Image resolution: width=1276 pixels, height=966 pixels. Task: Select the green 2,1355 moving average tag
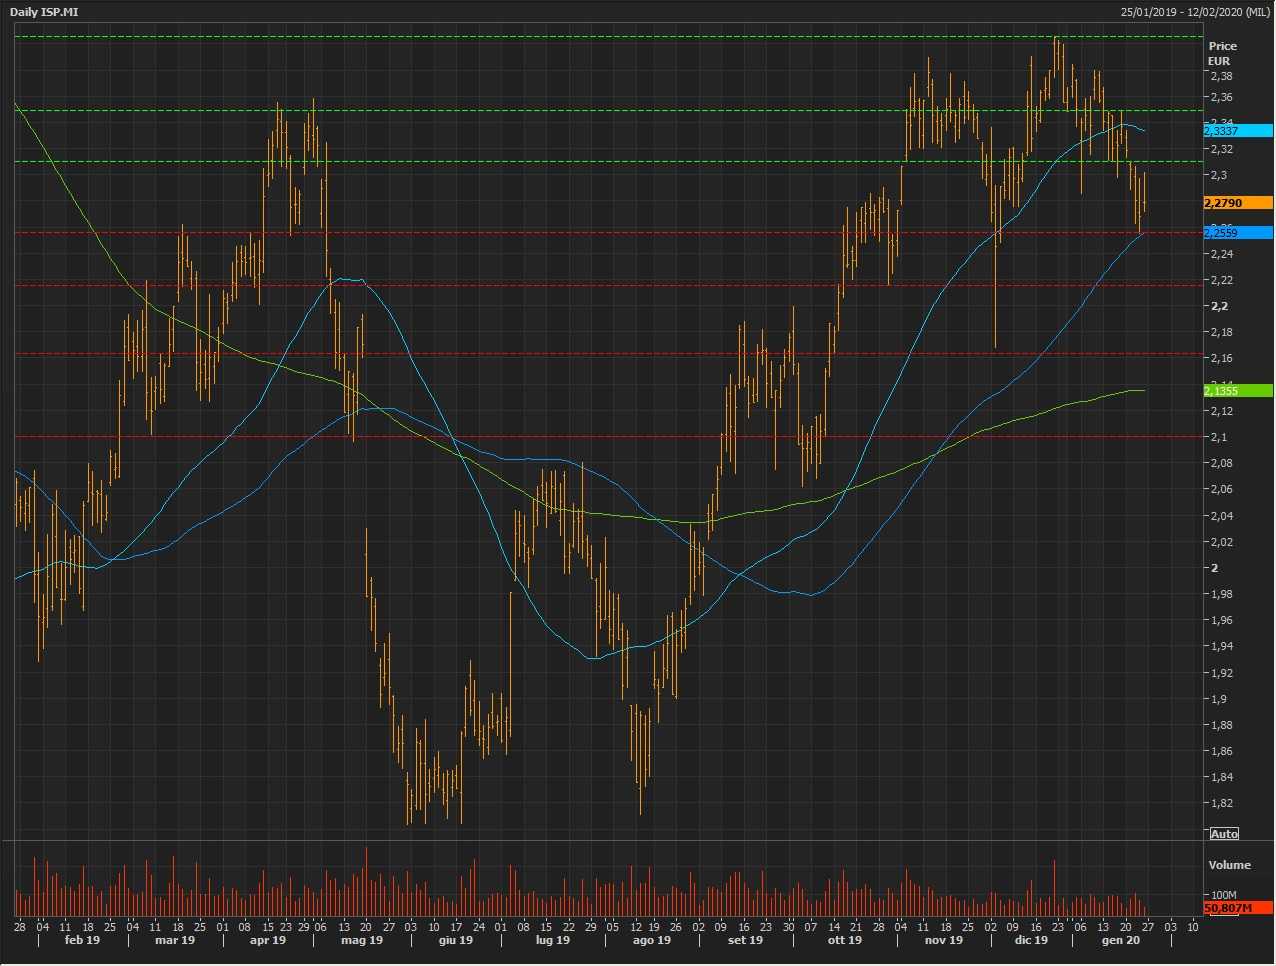tap(1237, 391)
